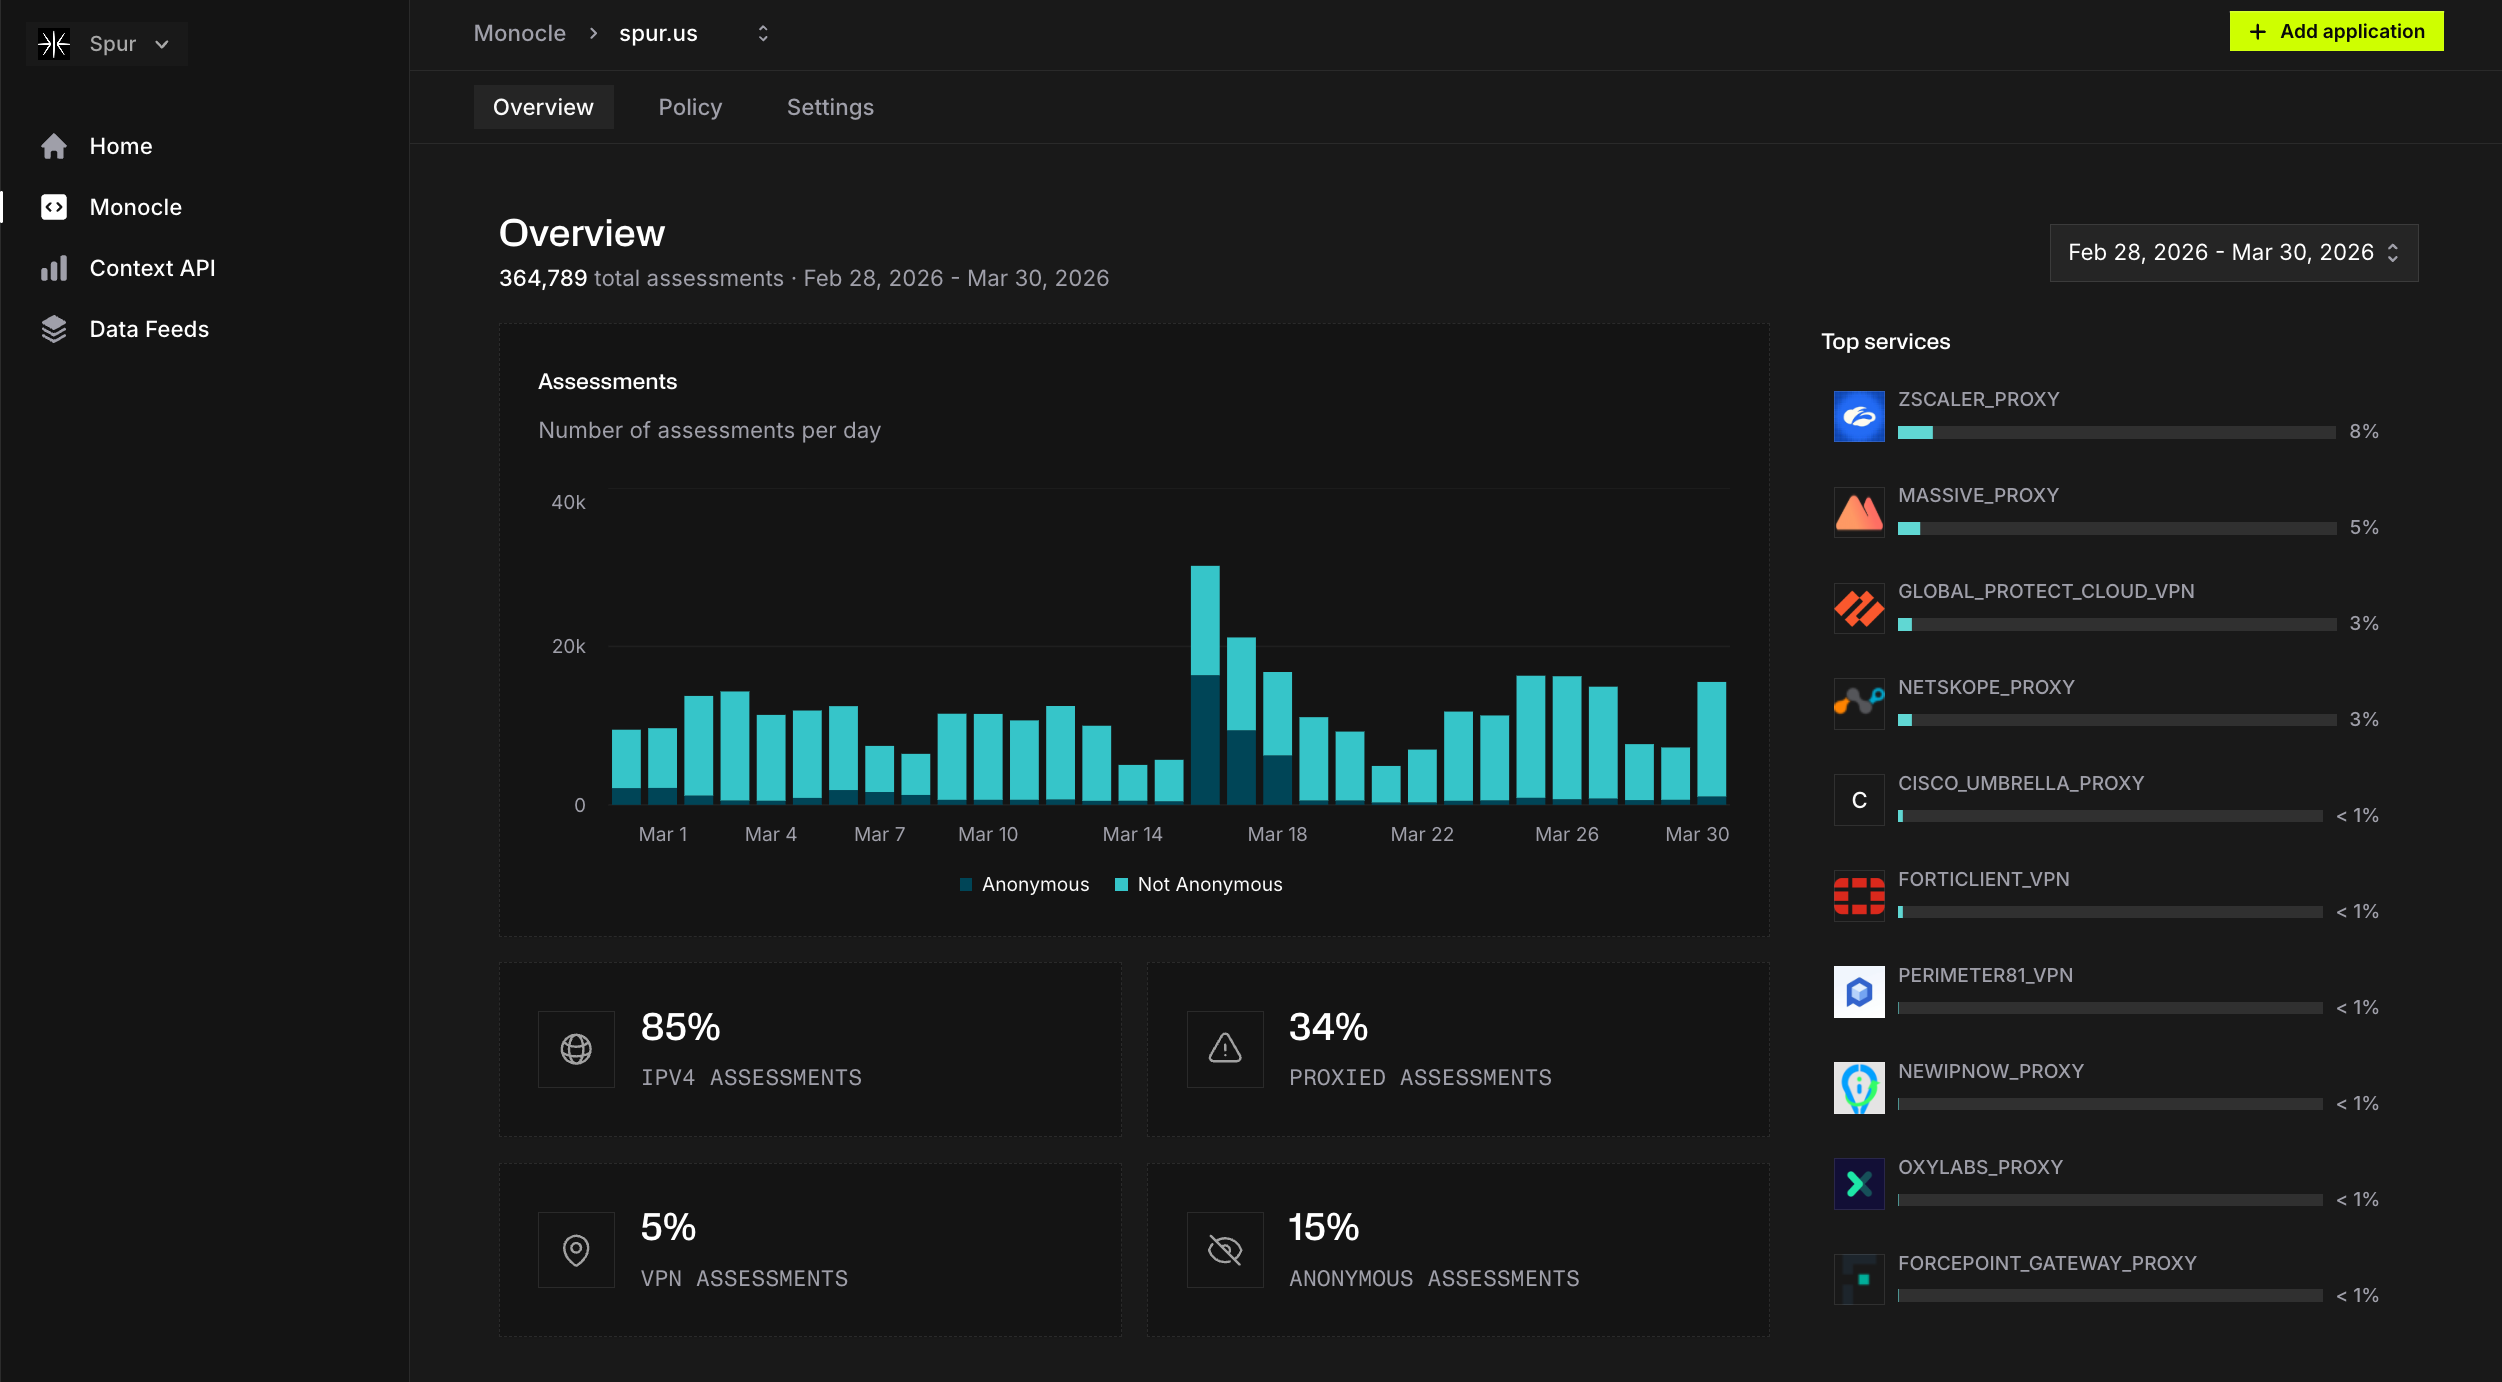2502x1382 pixels.
Task: Click the Monocle code icon in the sidebar
Action: click(54, 207)
